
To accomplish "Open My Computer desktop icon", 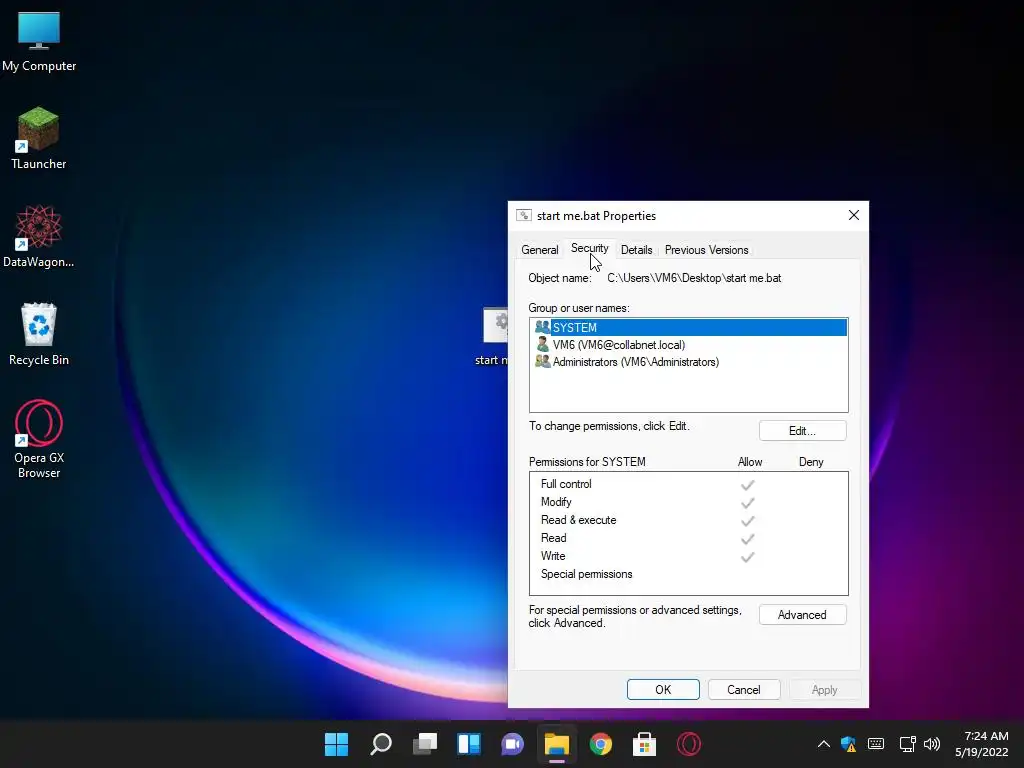I will pyautogui.click(x=39, y=41).
